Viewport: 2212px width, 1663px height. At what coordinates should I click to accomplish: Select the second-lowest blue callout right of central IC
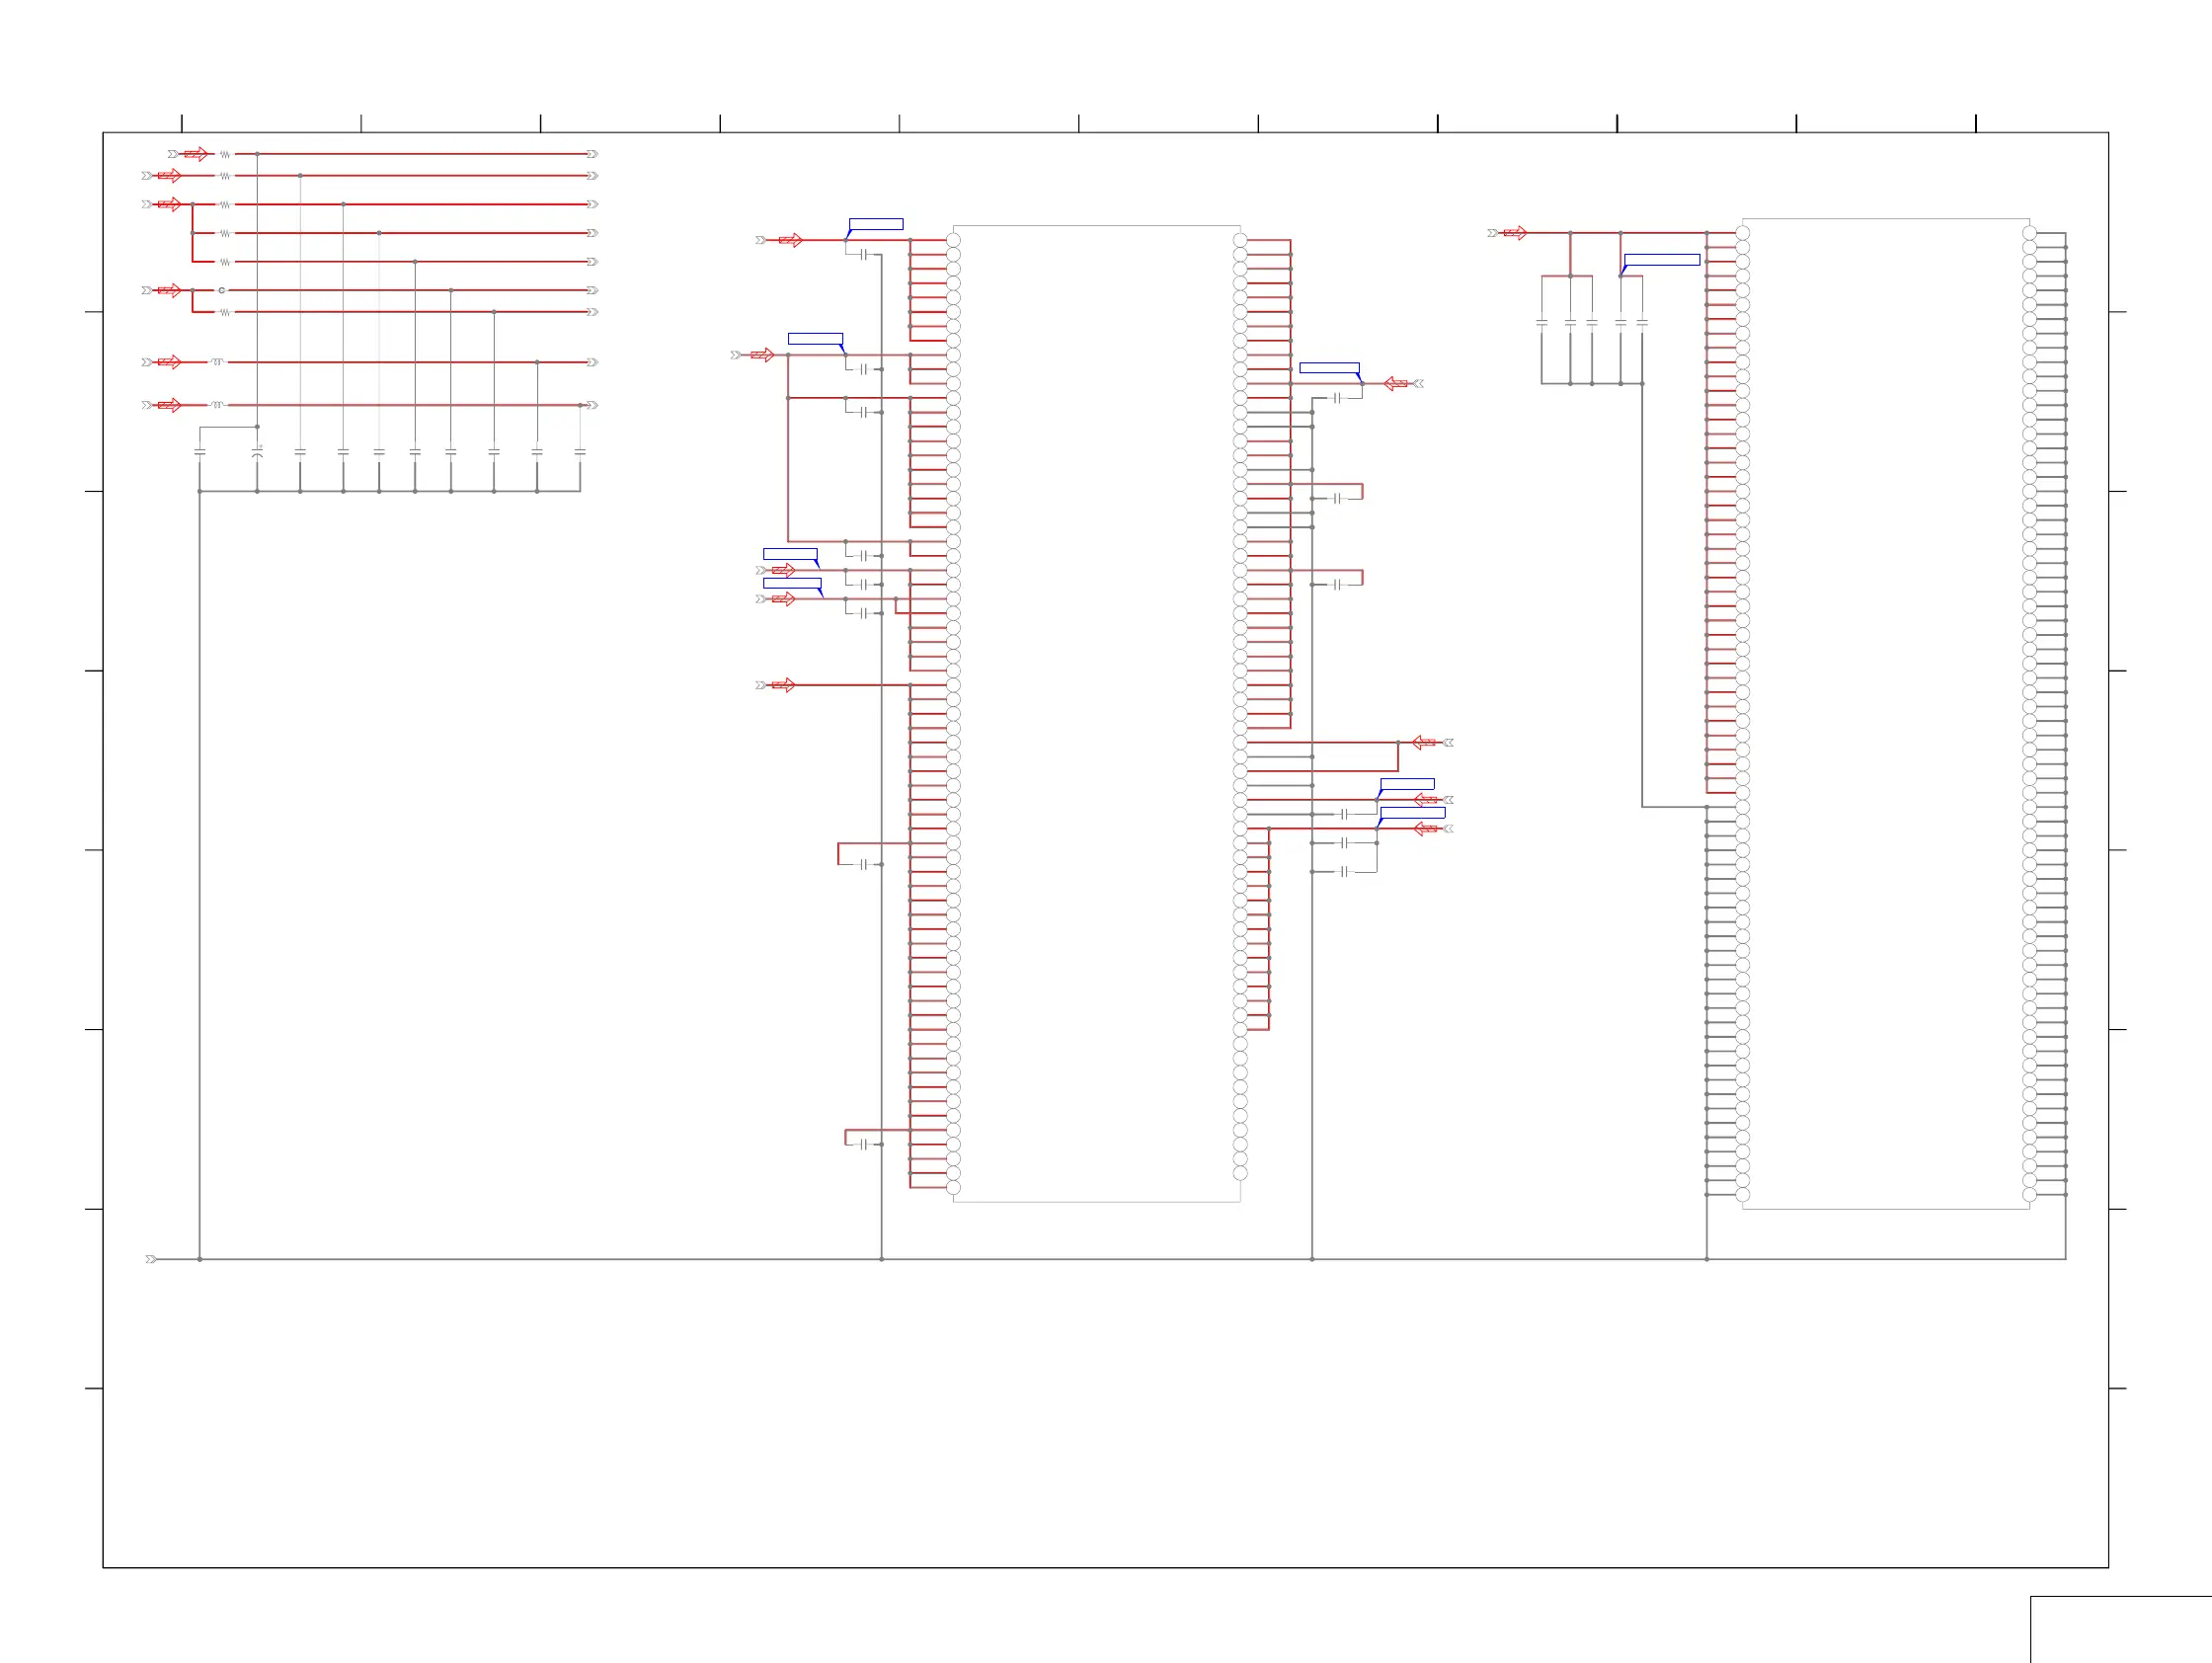click(x=1408, y=784)
